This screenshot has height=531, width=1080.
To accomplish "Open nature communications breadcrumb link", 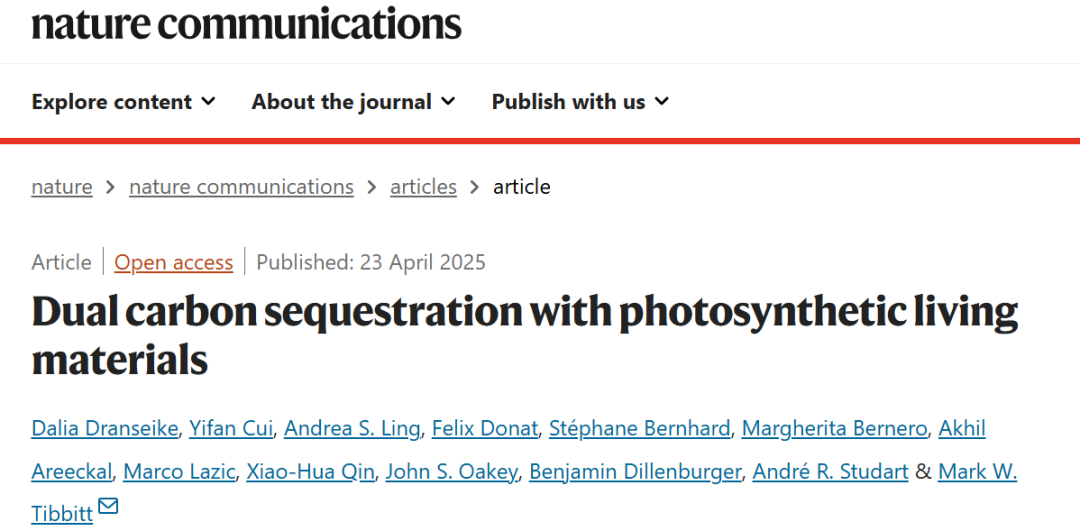I will point(241,187).
